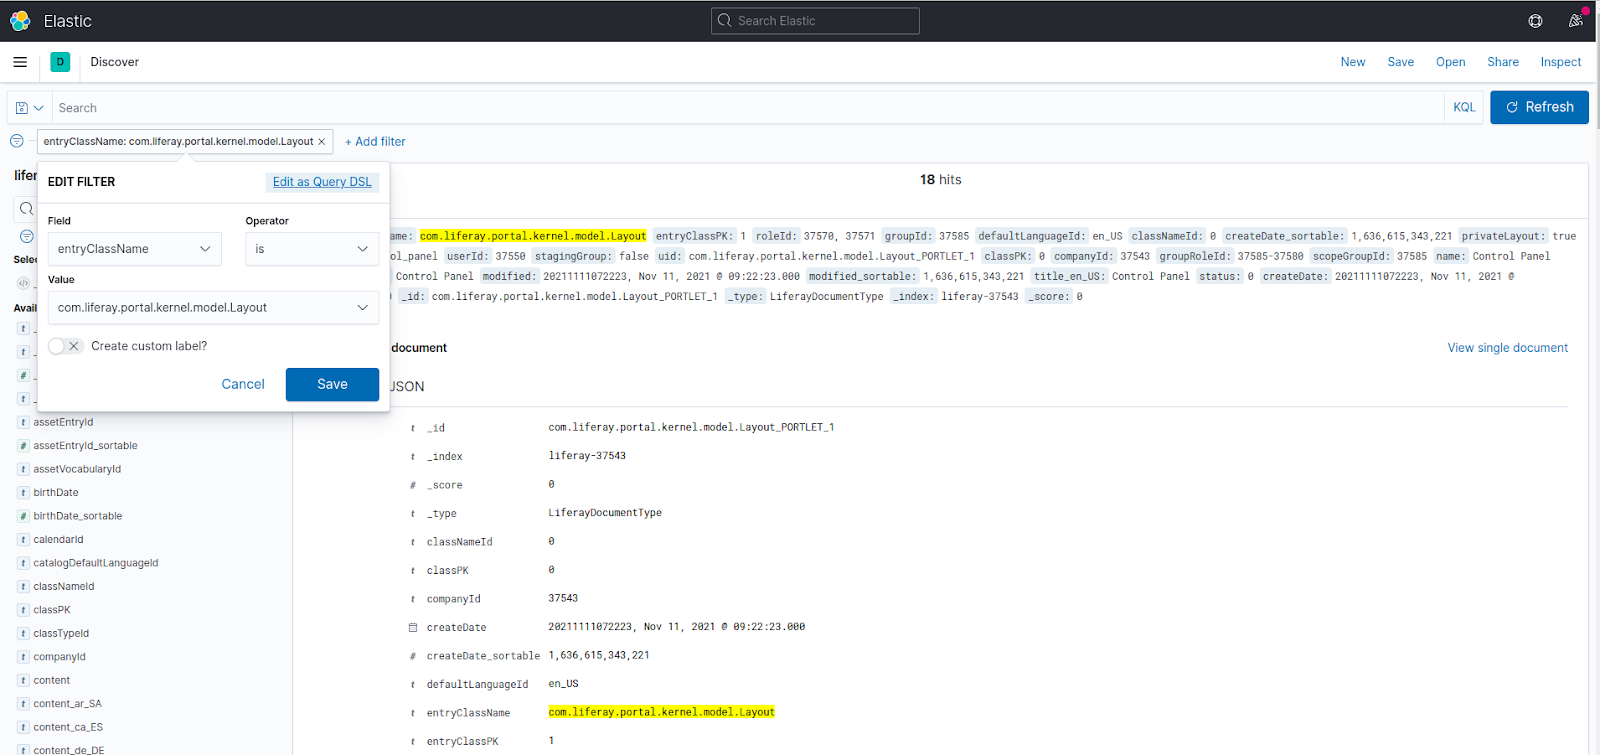This screenshot has width=1600, height=755.
Task: Click the Add filter link
Action: pyautogui.click(x=375, y=142)
